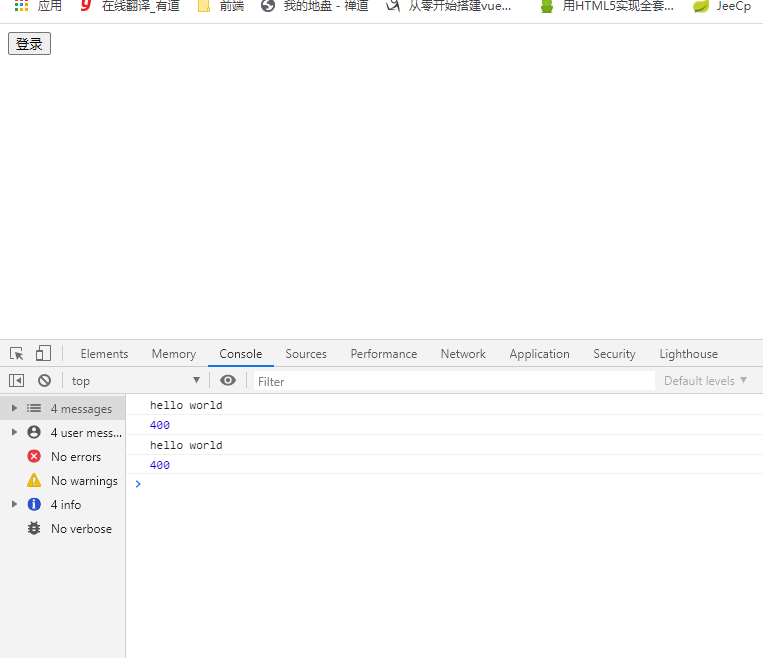Click the second 400 log value
Image resolution: width=763 pixels, height=658 pixels.
coord(160,465)
